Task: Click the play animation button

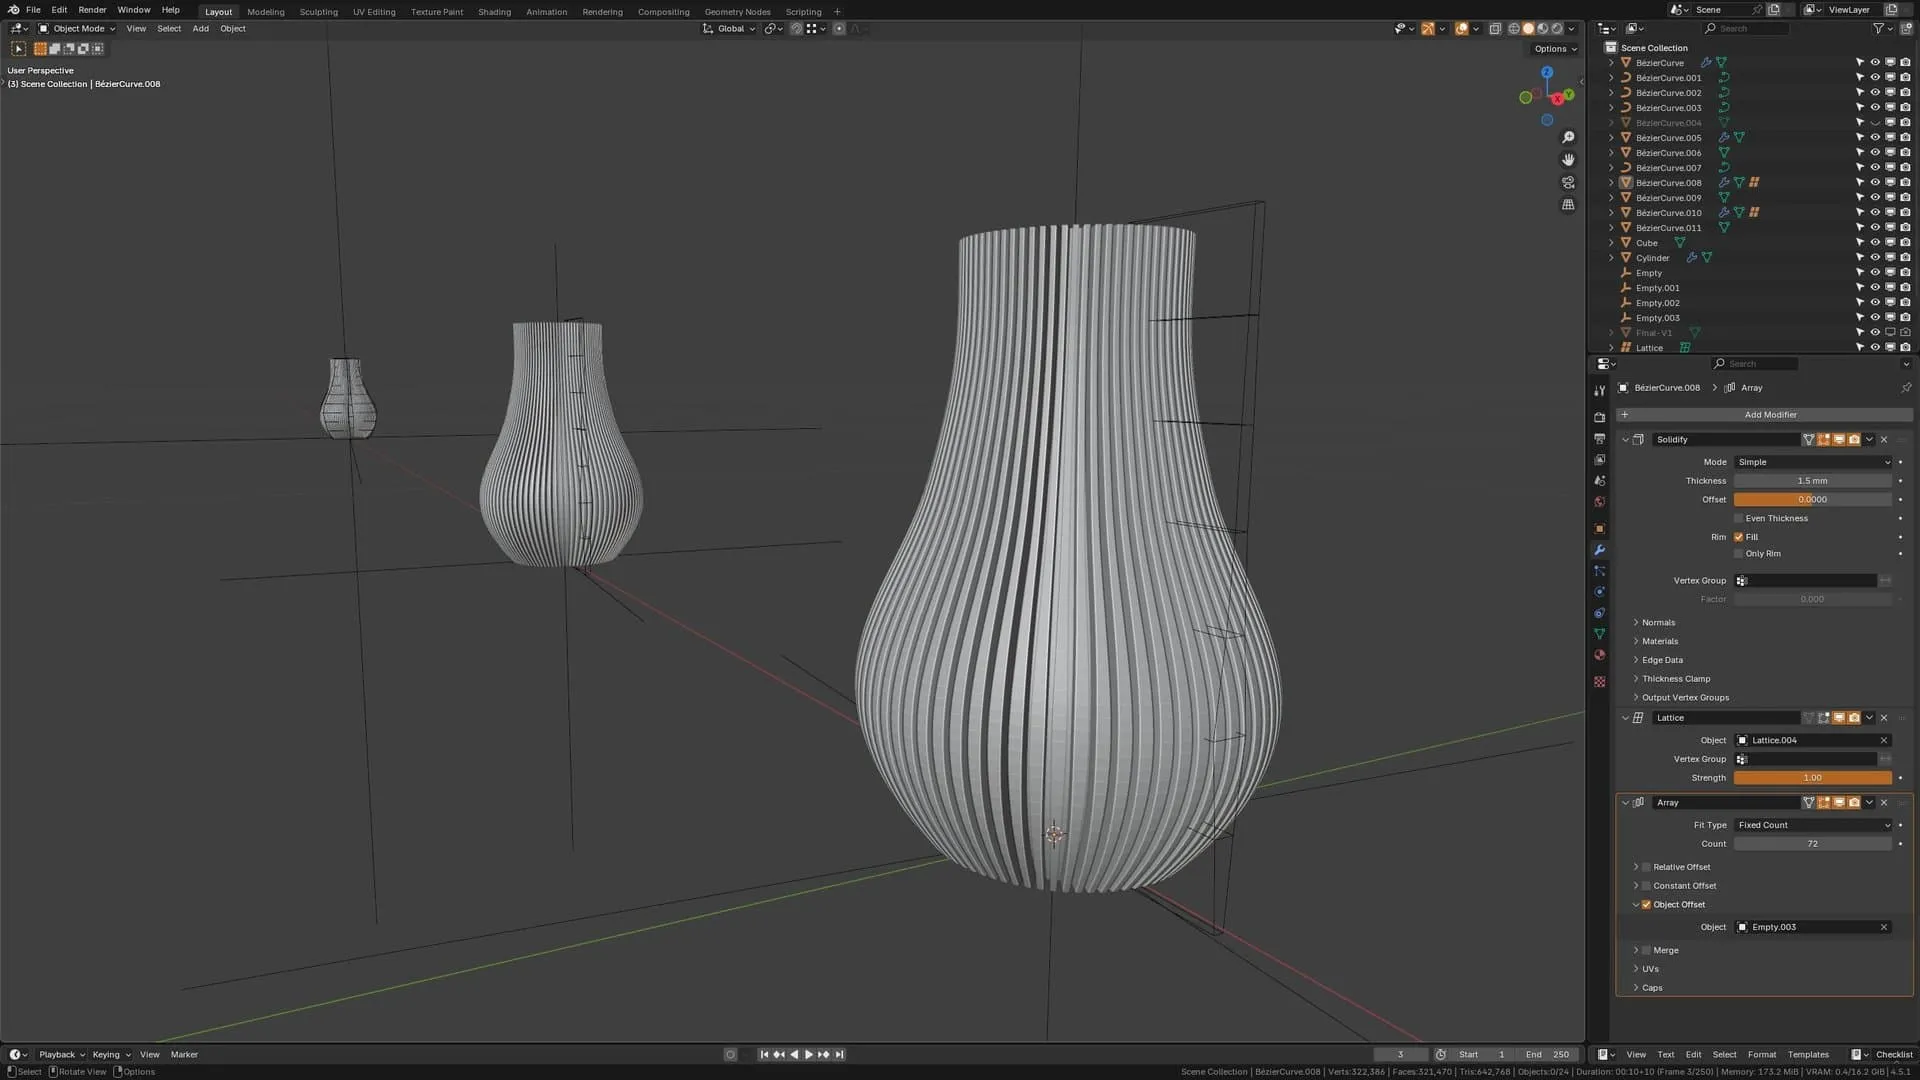Action: click(809, 1054)
